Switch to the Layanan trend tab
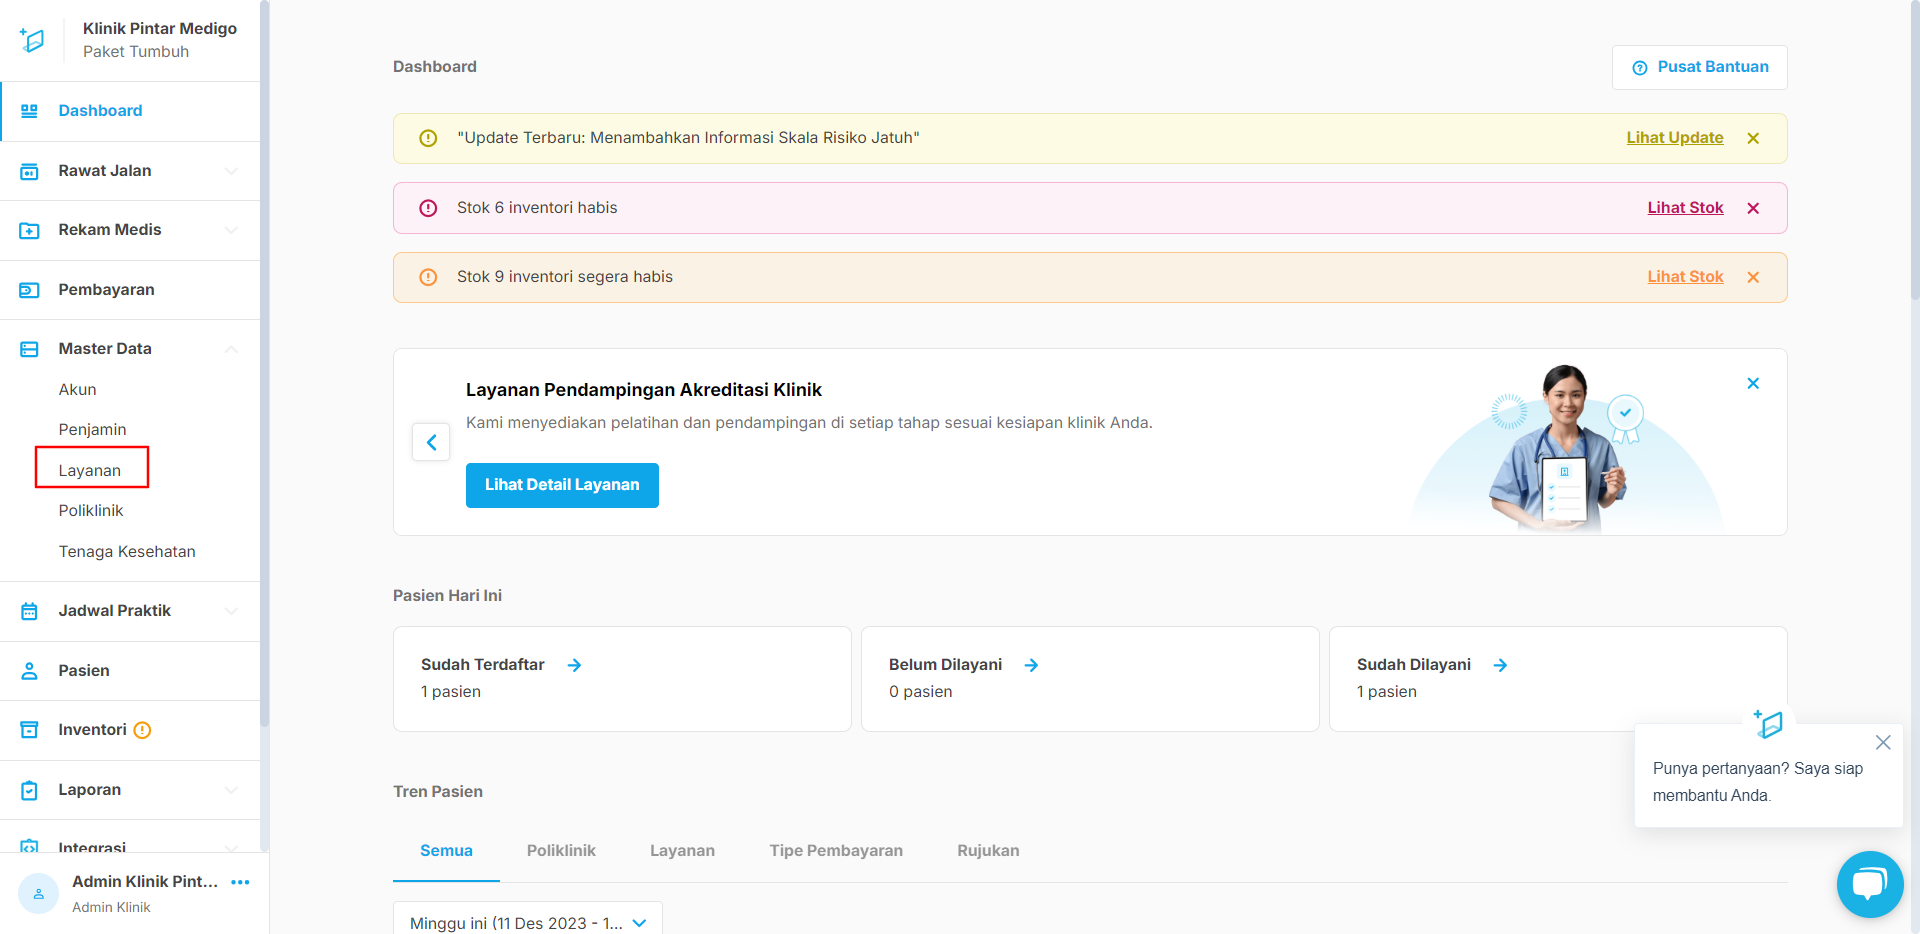 (x=682, y=851)
